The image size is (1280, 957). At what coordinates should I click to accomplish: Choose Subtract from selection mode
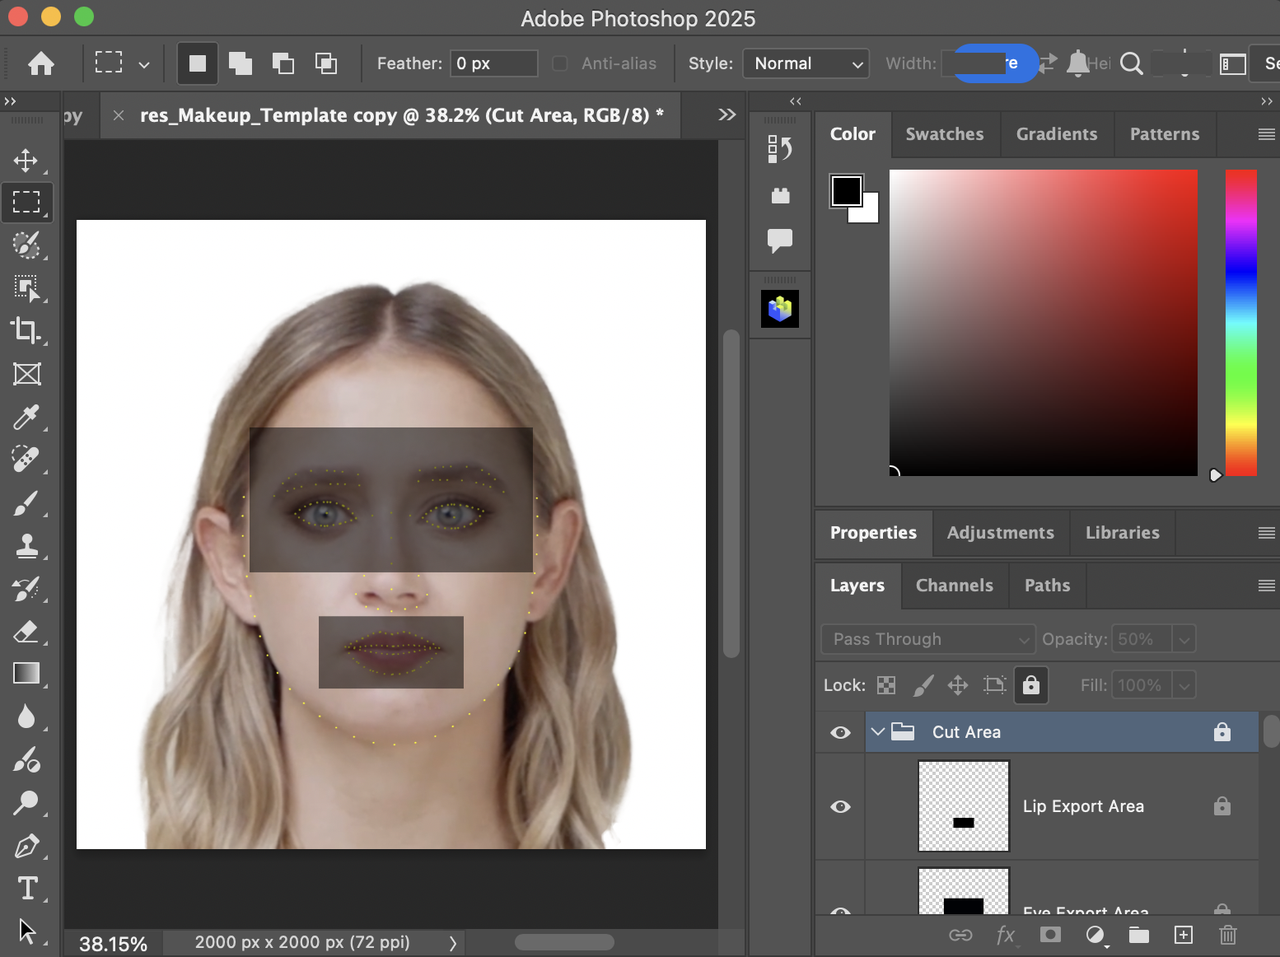pyautogui.click(x=283, y=64)
